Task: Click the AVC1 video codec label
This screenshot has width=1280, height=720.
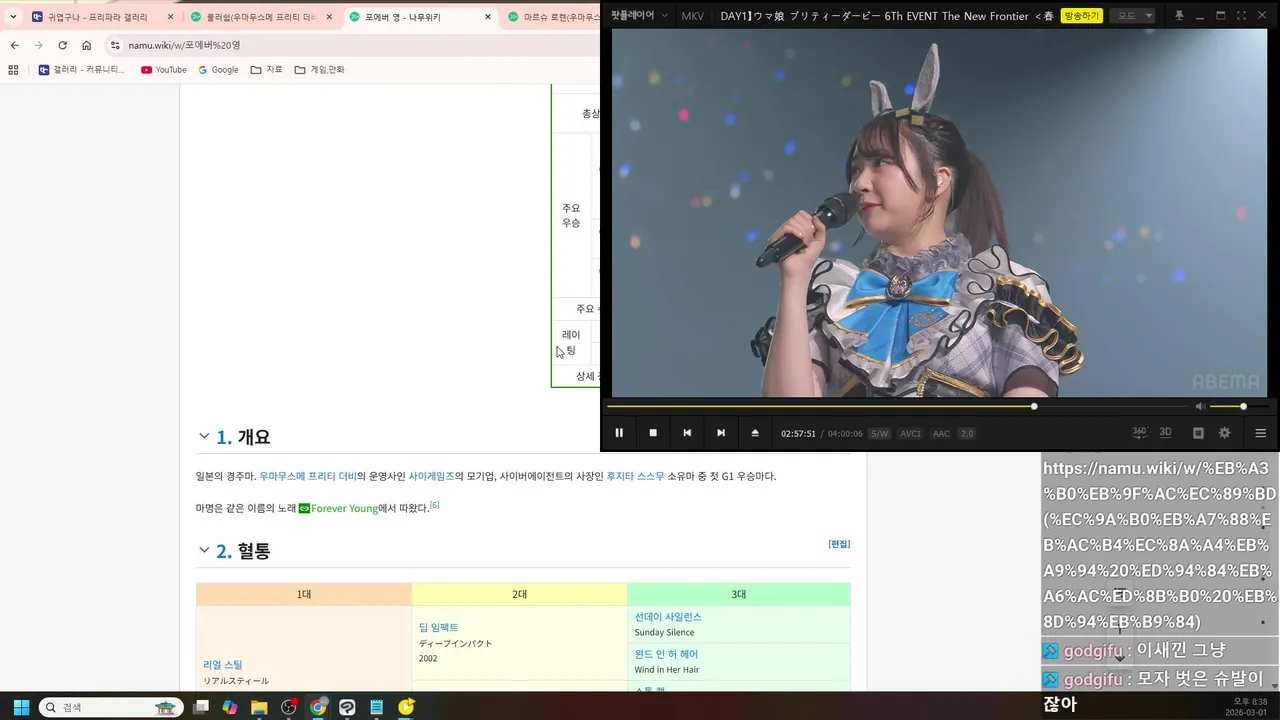Action: click(x=910, y=434)
